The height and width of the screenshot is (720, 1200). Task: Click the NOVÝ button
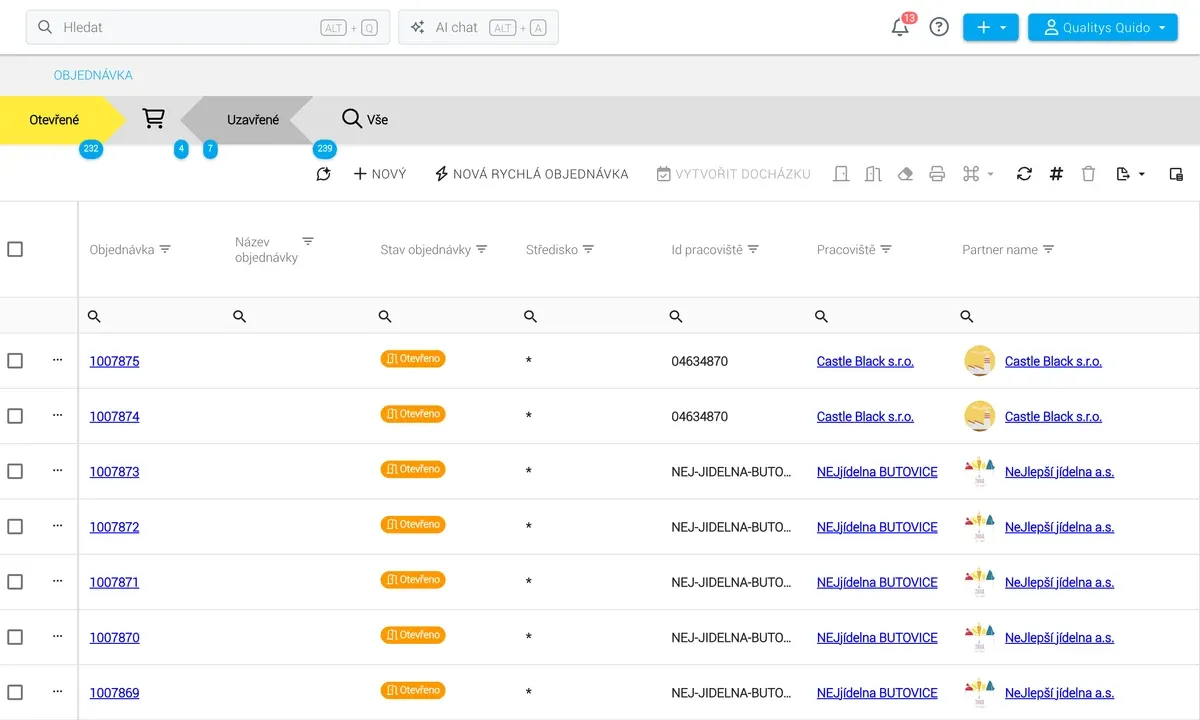380,174
